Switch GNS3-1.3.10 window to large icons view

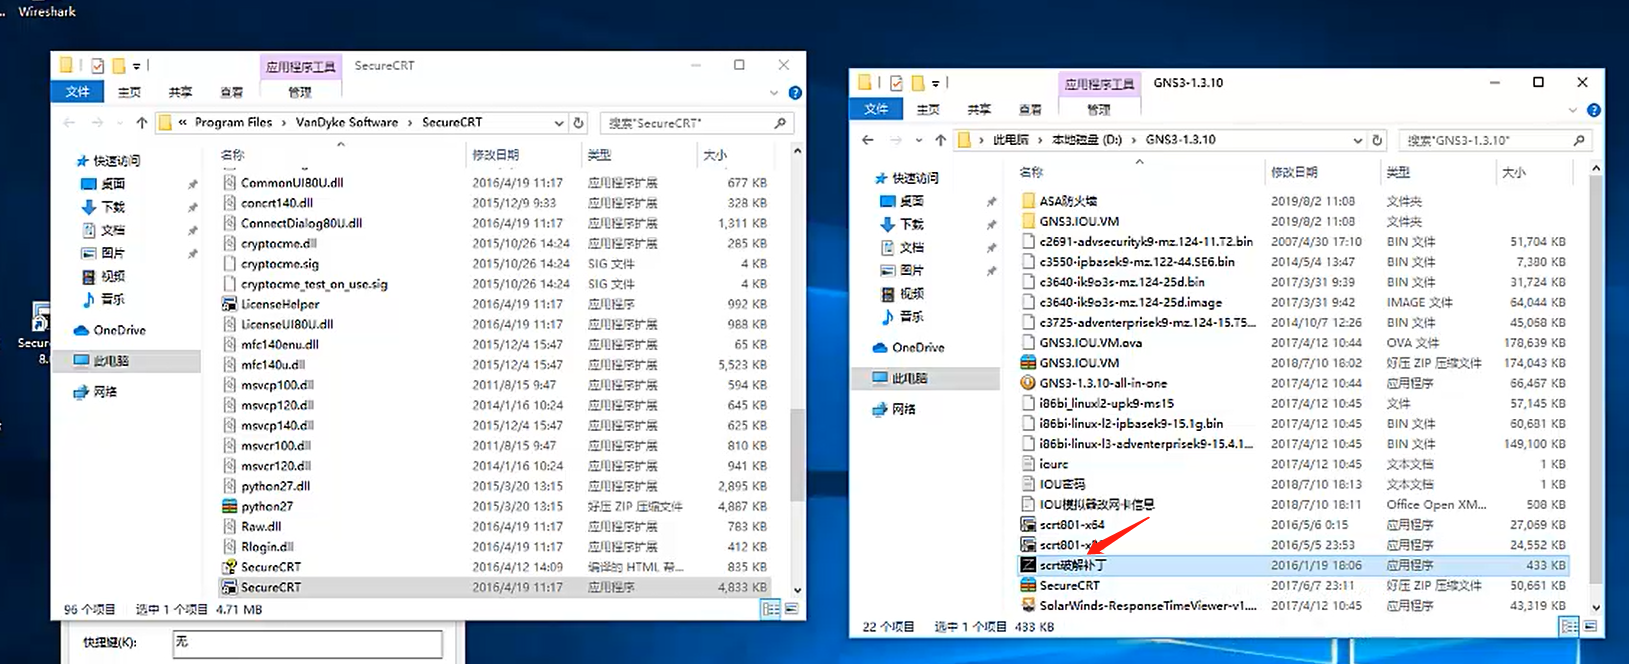1589,626
